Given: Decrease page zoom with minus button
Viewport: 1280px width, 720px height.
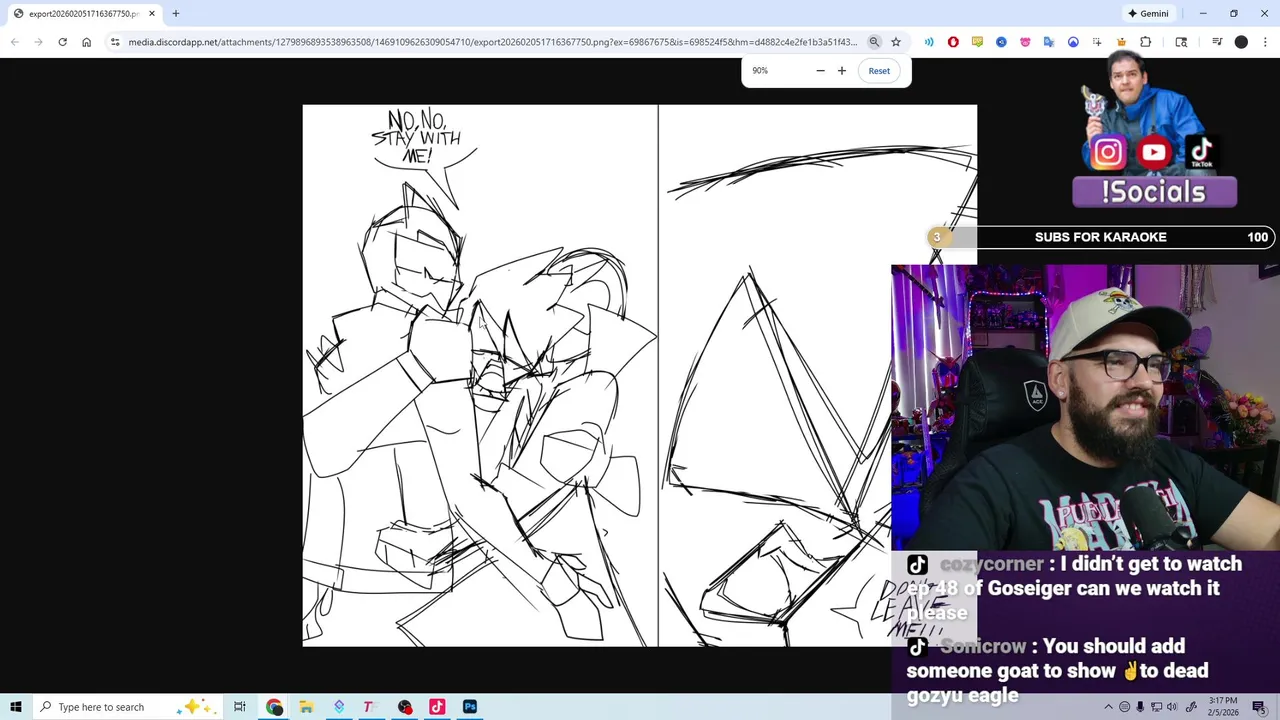Looking at the screenshot, I should tap(820, 70).
